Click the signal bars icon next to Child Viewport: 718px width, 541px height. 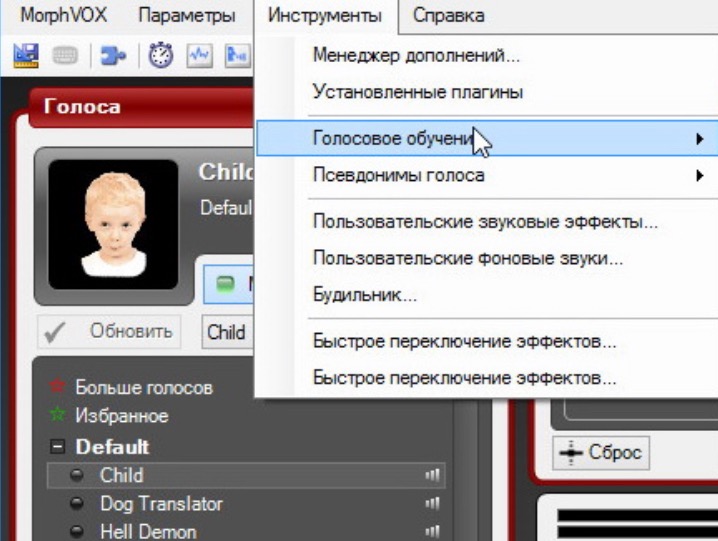point(433,476)
